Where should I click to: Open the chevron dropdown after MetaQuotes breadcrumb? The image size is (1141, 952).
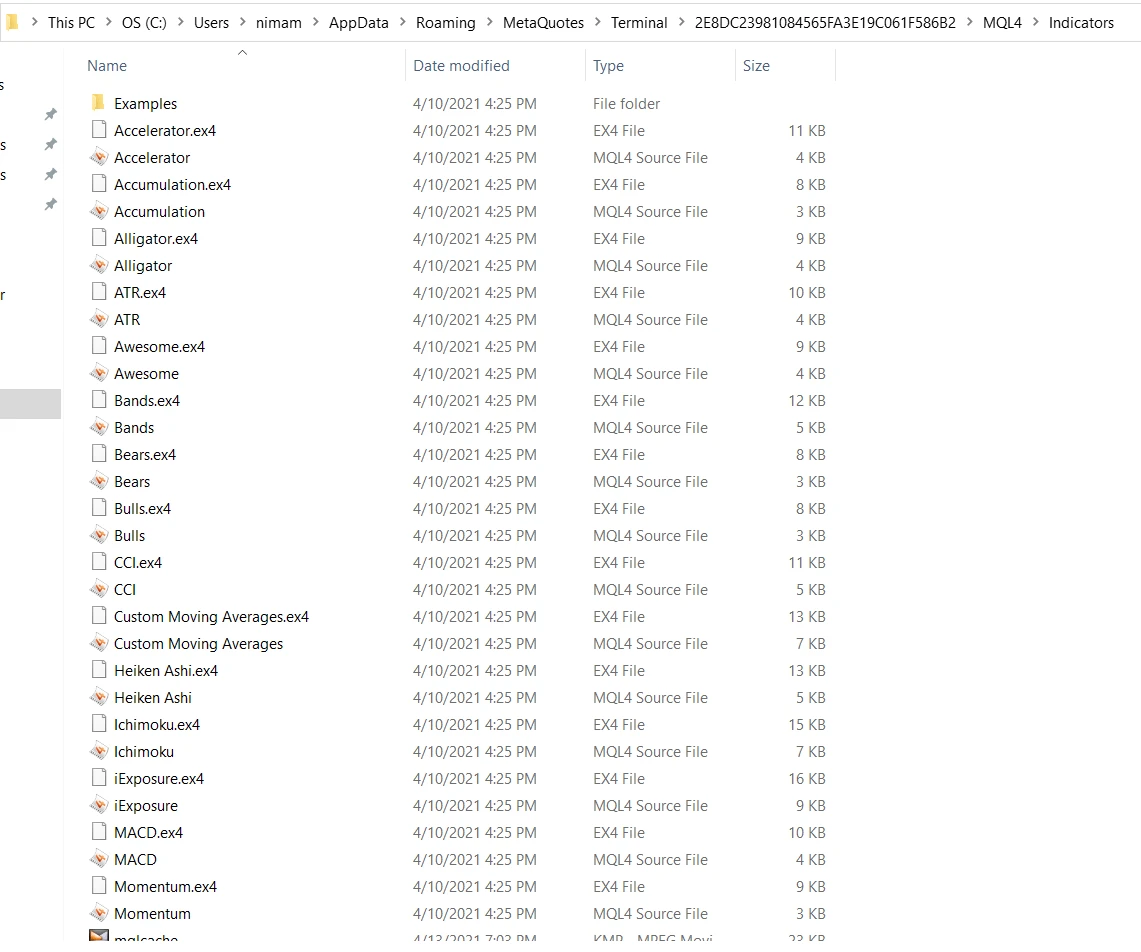coord(598,22)
